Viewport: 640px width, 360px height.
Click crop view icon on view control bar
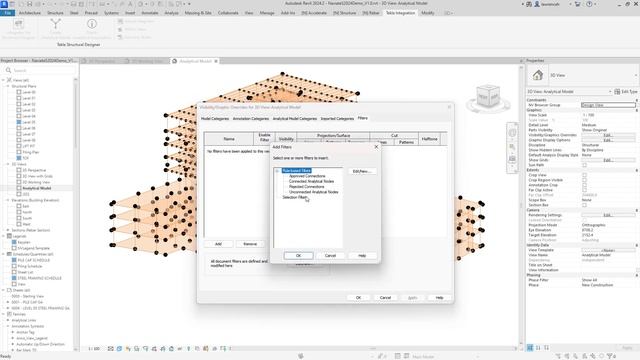[x=154, y=349]
